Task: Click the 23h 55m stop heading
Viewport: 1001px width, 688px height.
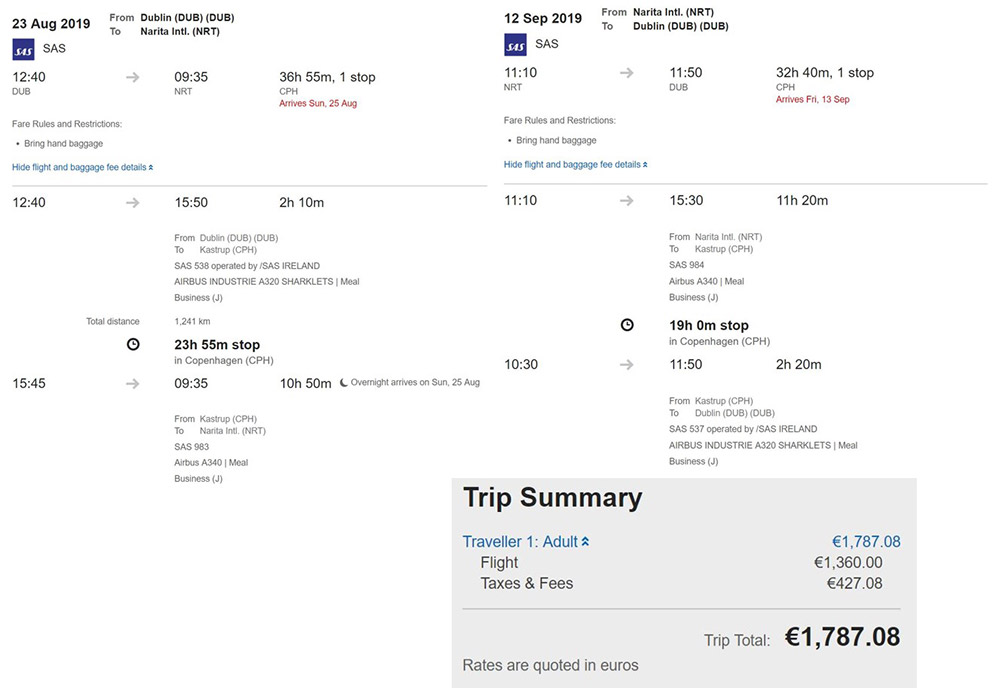Action: 217,345
